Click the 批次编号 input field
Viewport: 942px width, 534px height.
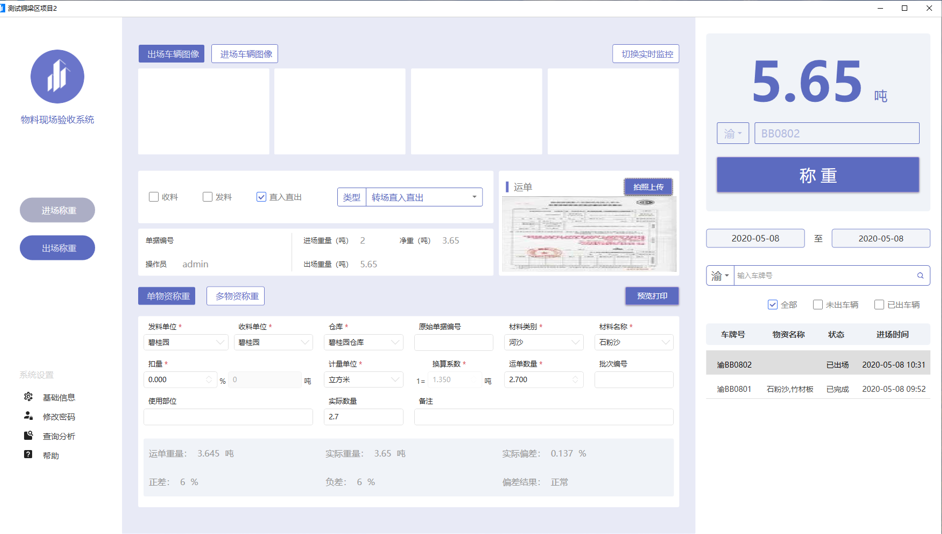click(634, 380)
